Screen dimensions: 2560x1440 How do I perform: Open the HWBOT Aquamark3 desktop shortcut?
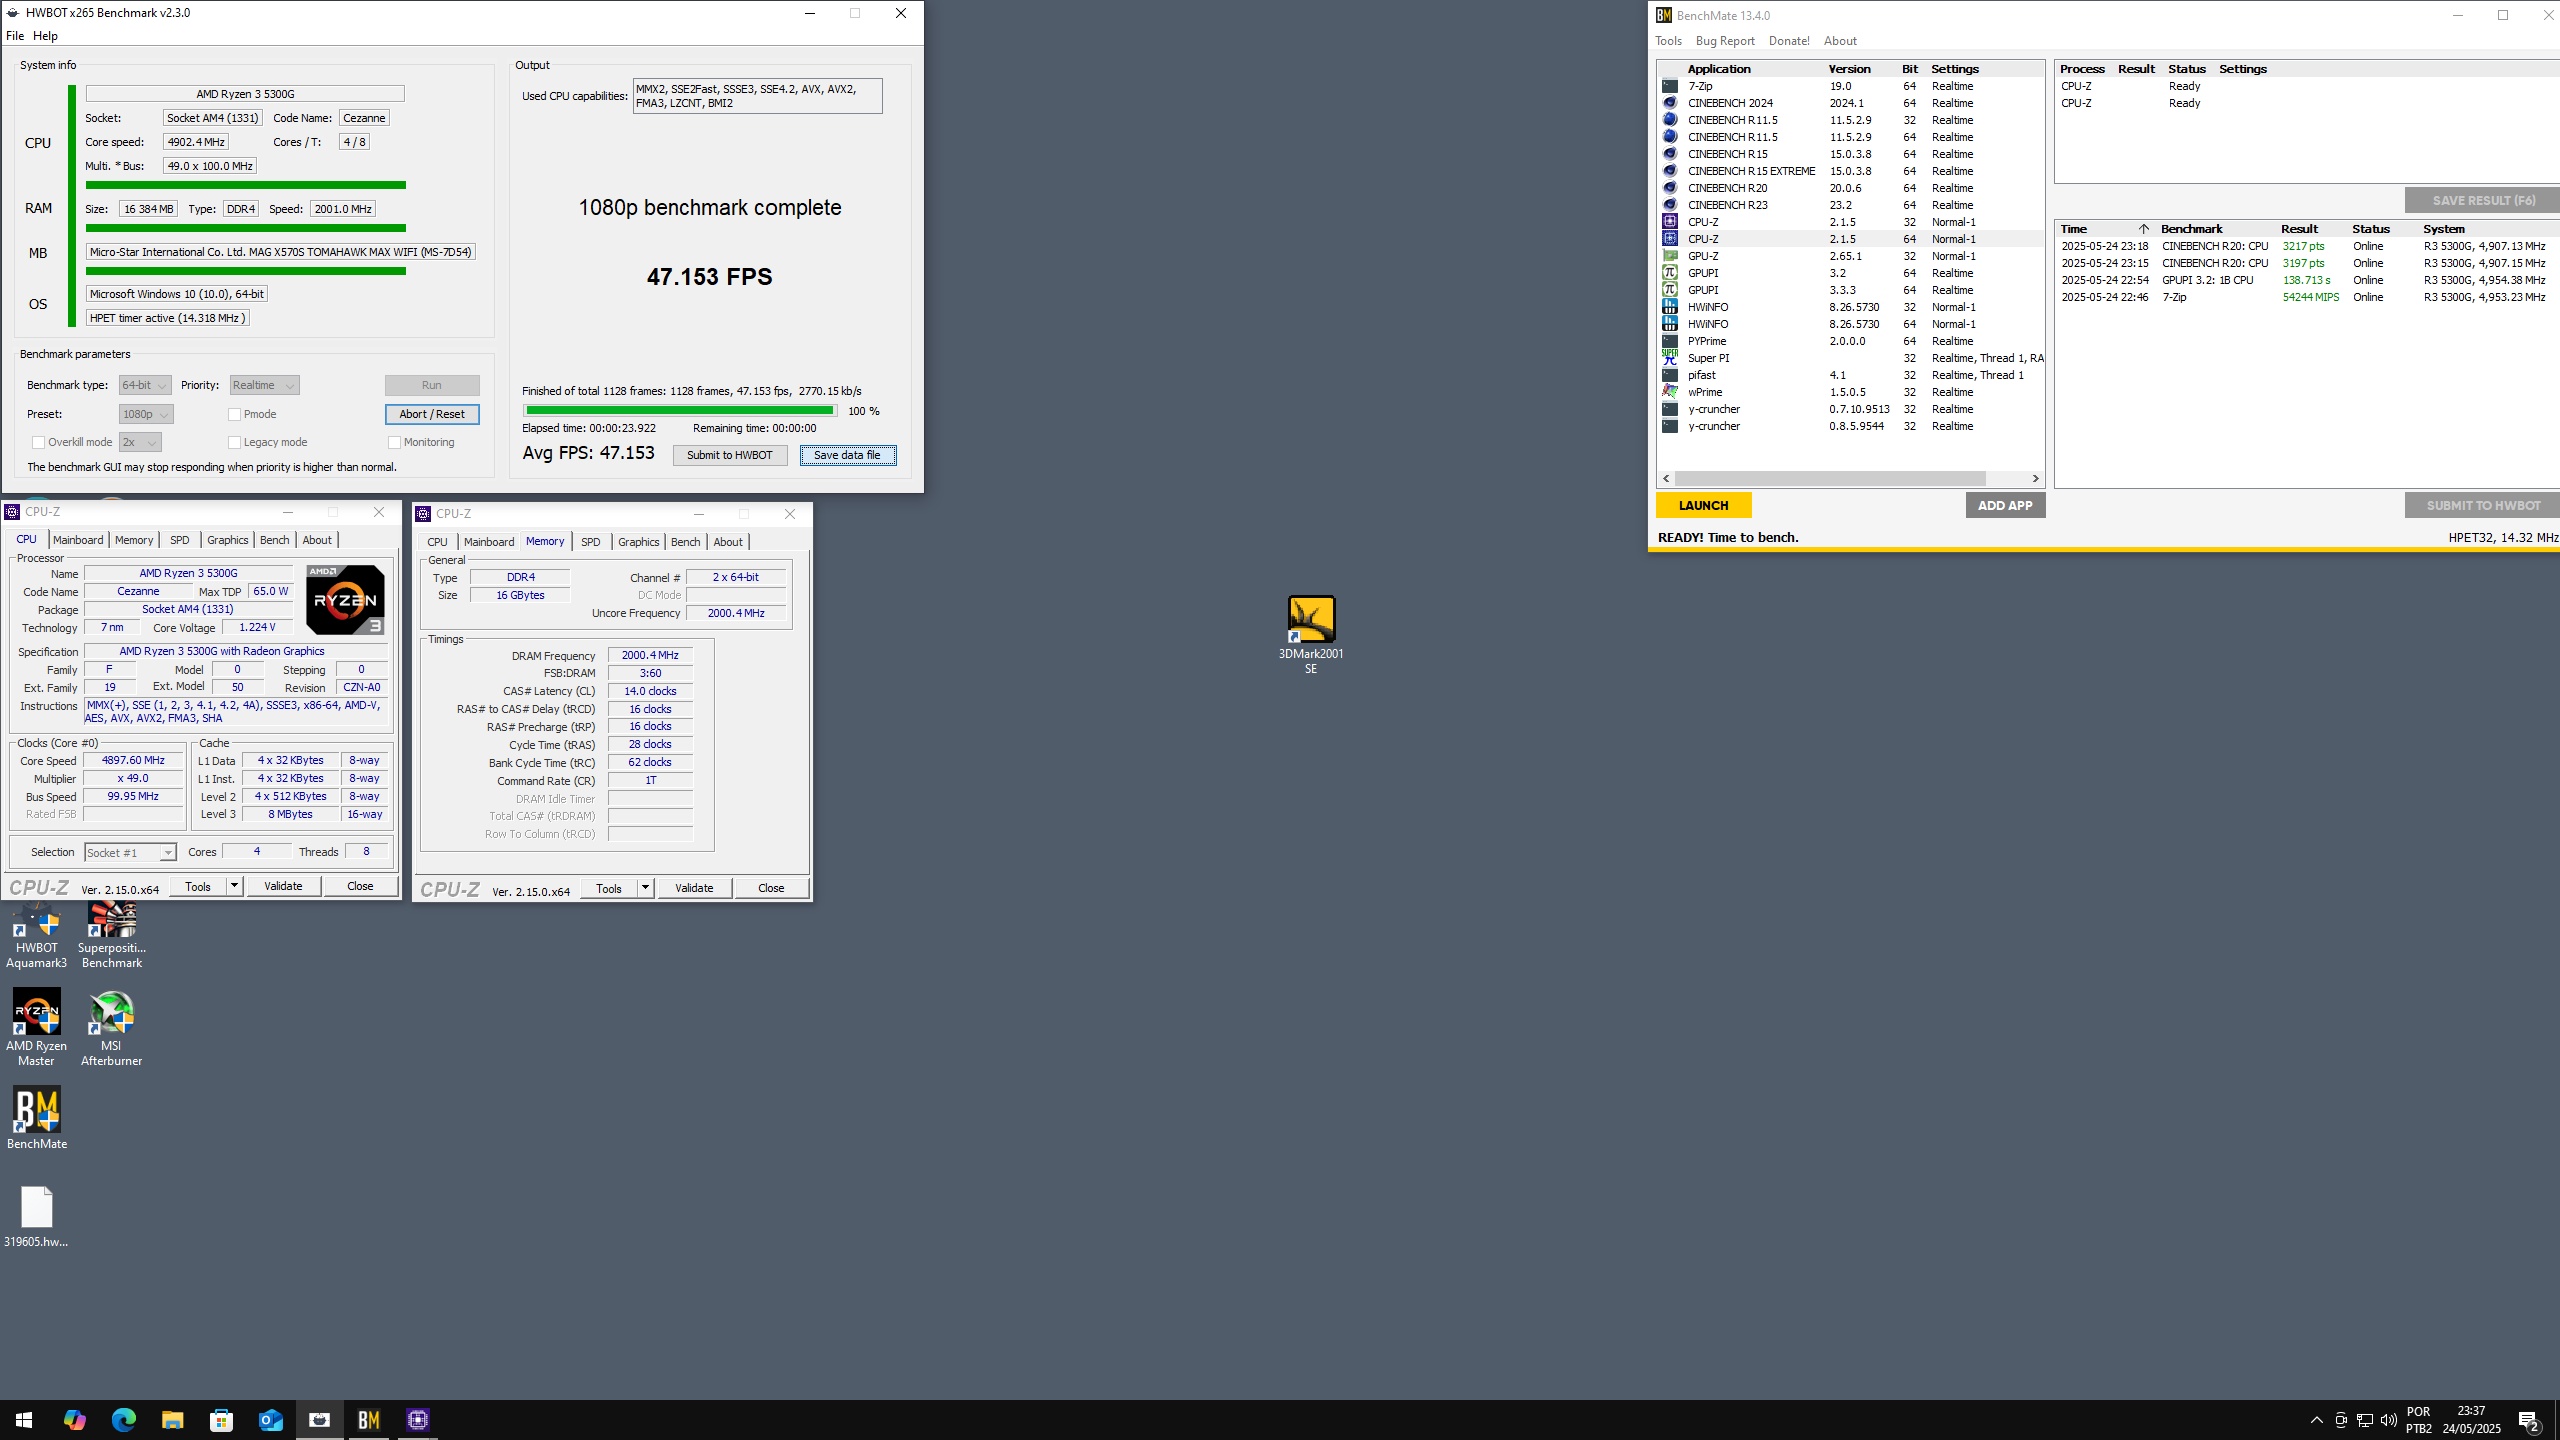(x=36, y=935)
